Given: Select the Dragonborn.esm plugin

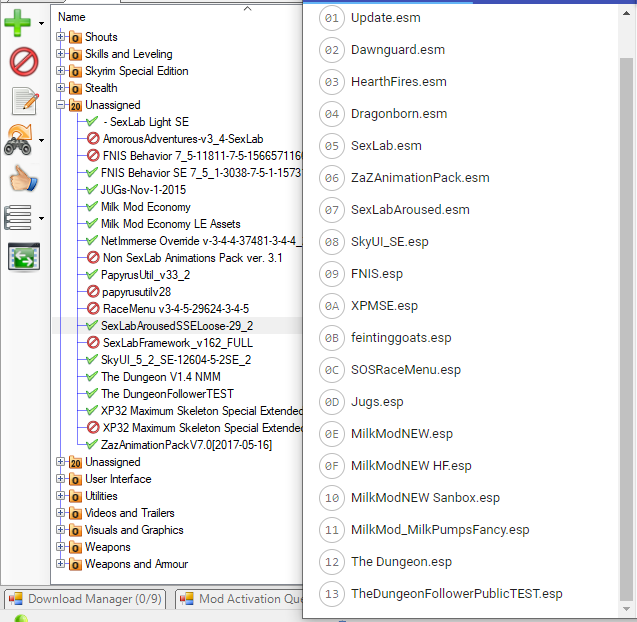Looking at the screenshot, I should (399, 114).
